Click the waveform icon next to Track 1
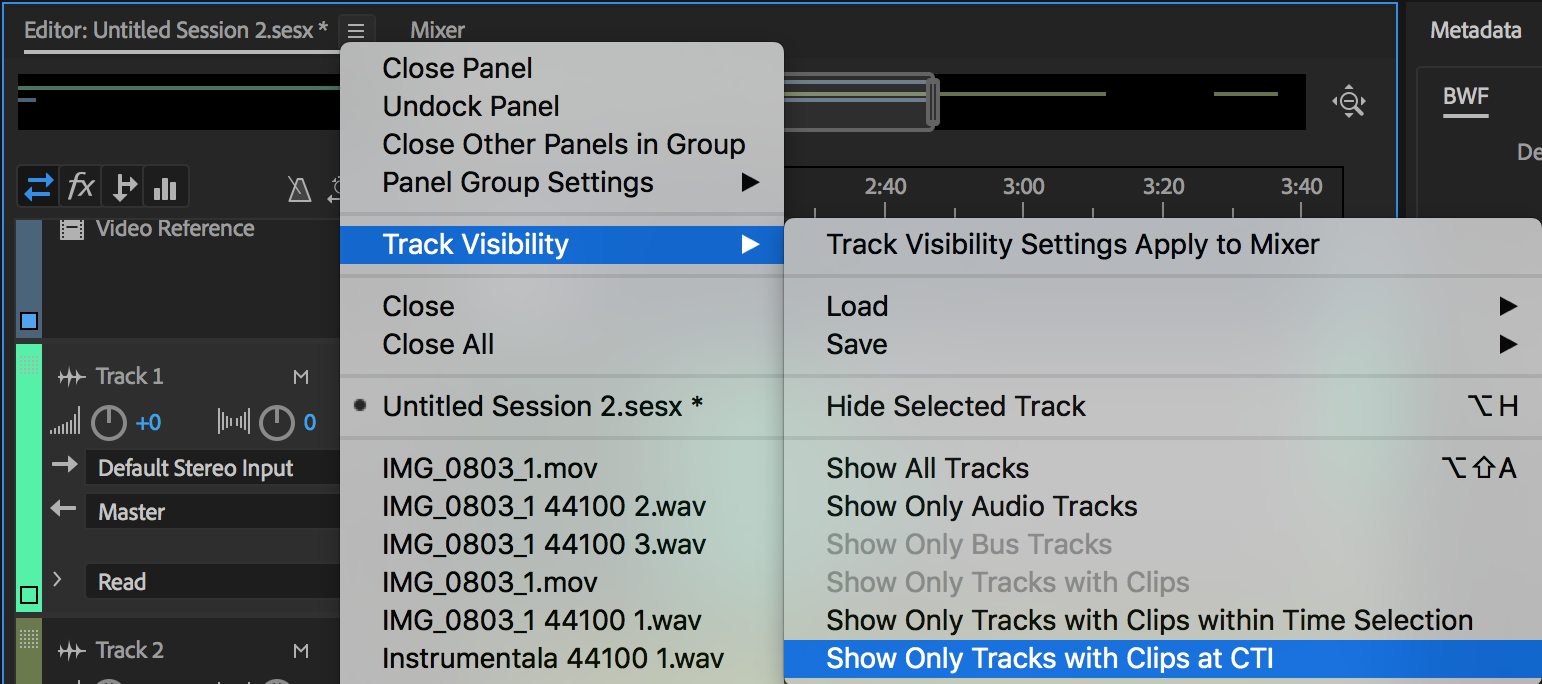 point(68,376)
